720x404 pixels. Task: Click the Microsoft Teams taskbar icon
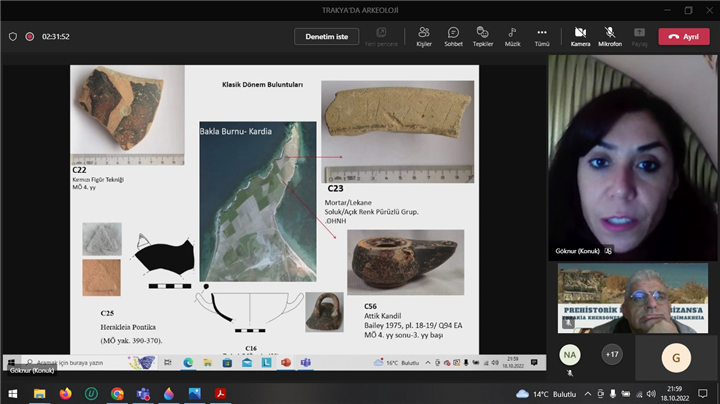click(x=143, y=394)
